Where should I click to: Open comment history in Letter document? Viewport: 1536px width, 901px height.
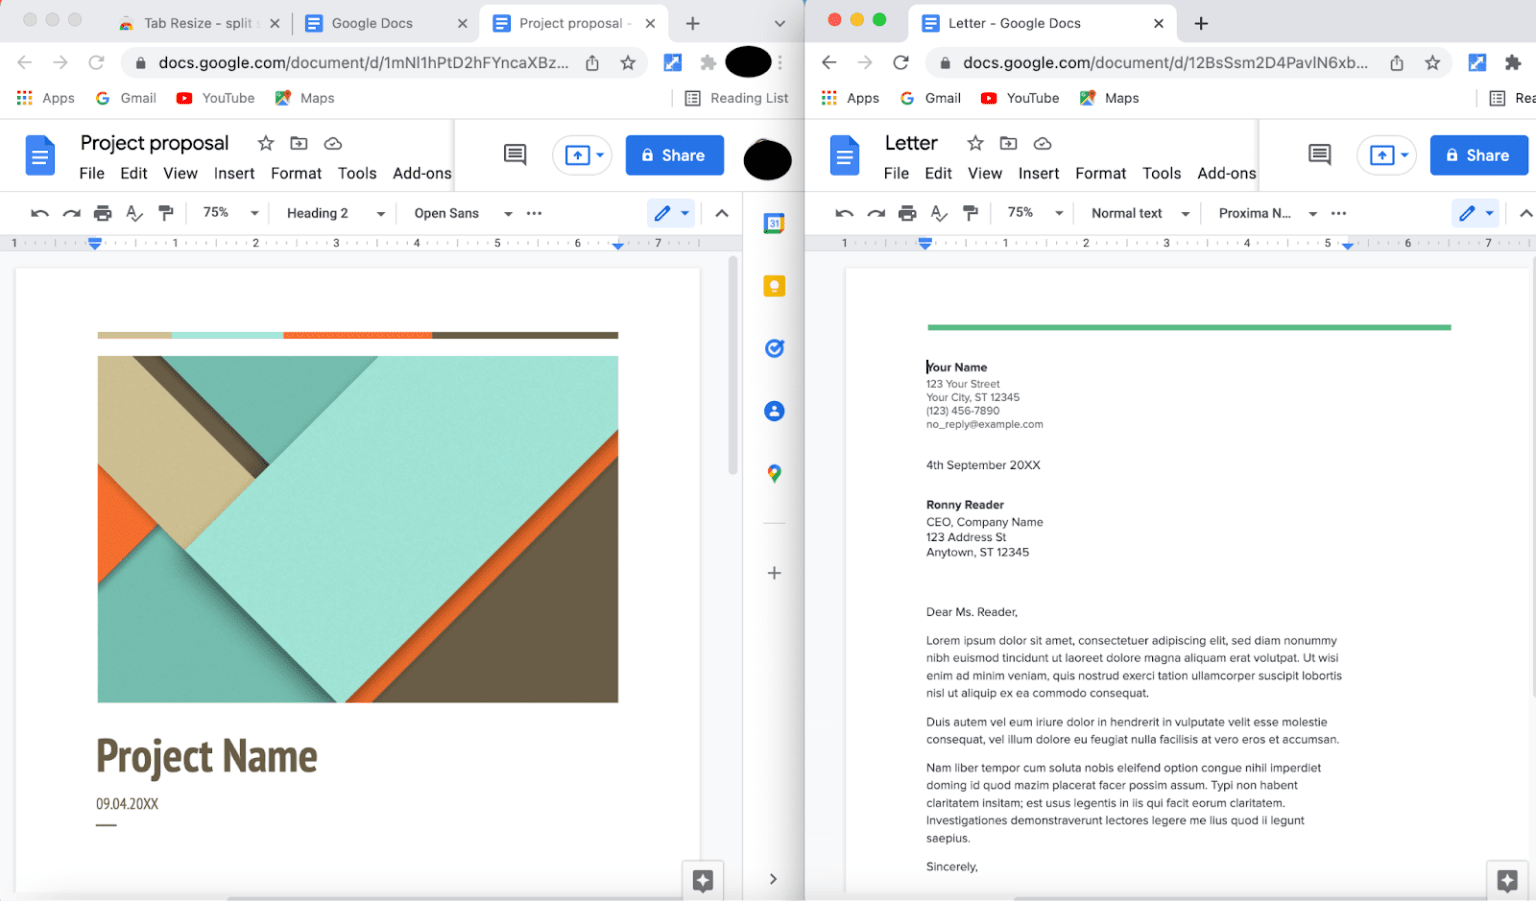click(1319, 155)
